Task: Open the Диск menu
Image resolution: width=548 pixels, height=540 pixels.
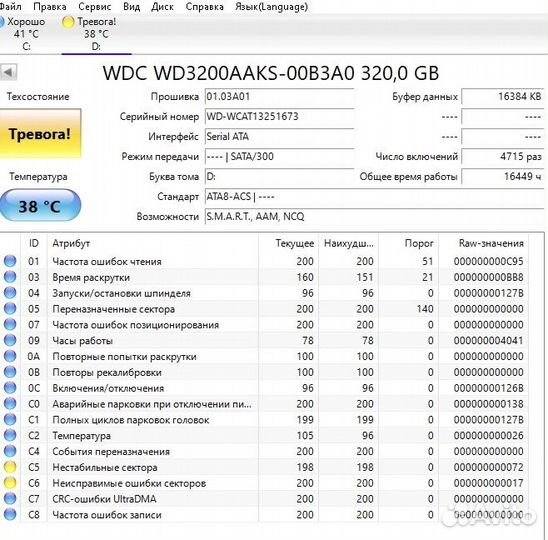Action: [x=163, y=7]
